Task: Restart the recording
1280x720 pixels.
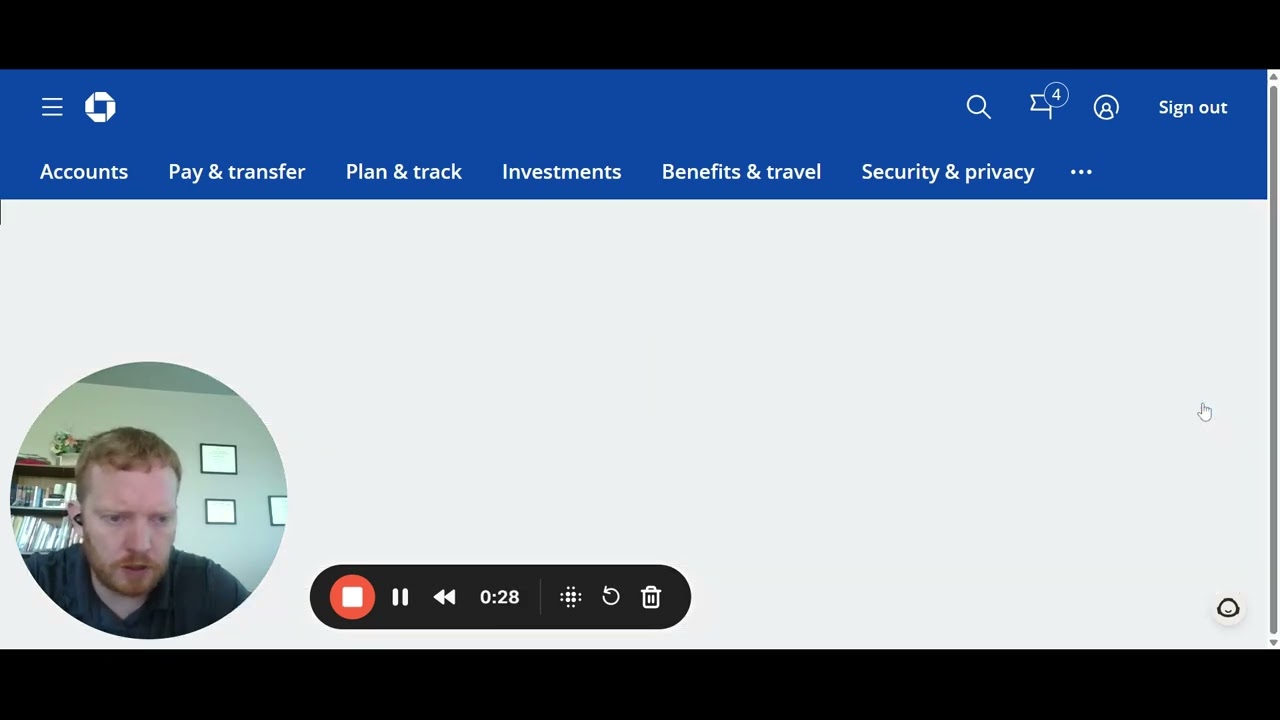Action: pos(611,597)
